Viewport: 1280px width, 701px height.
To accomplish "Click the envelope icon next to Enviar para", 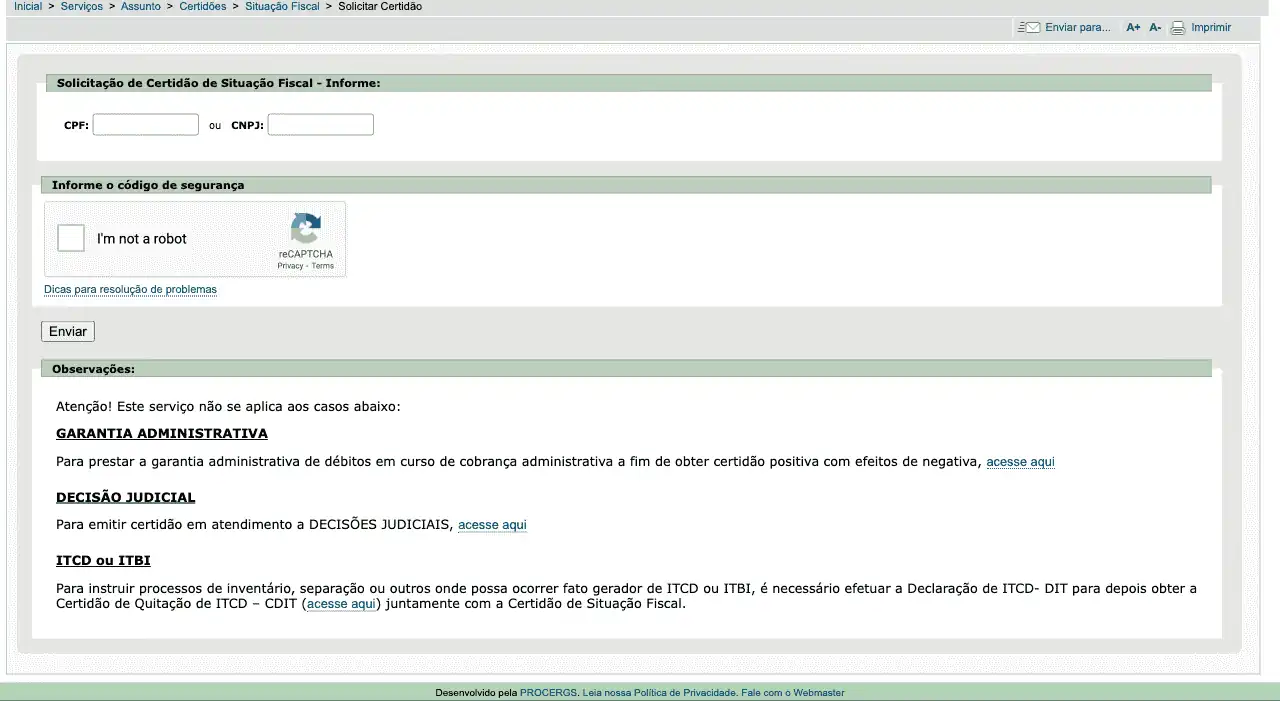I will pos(1029,28).
